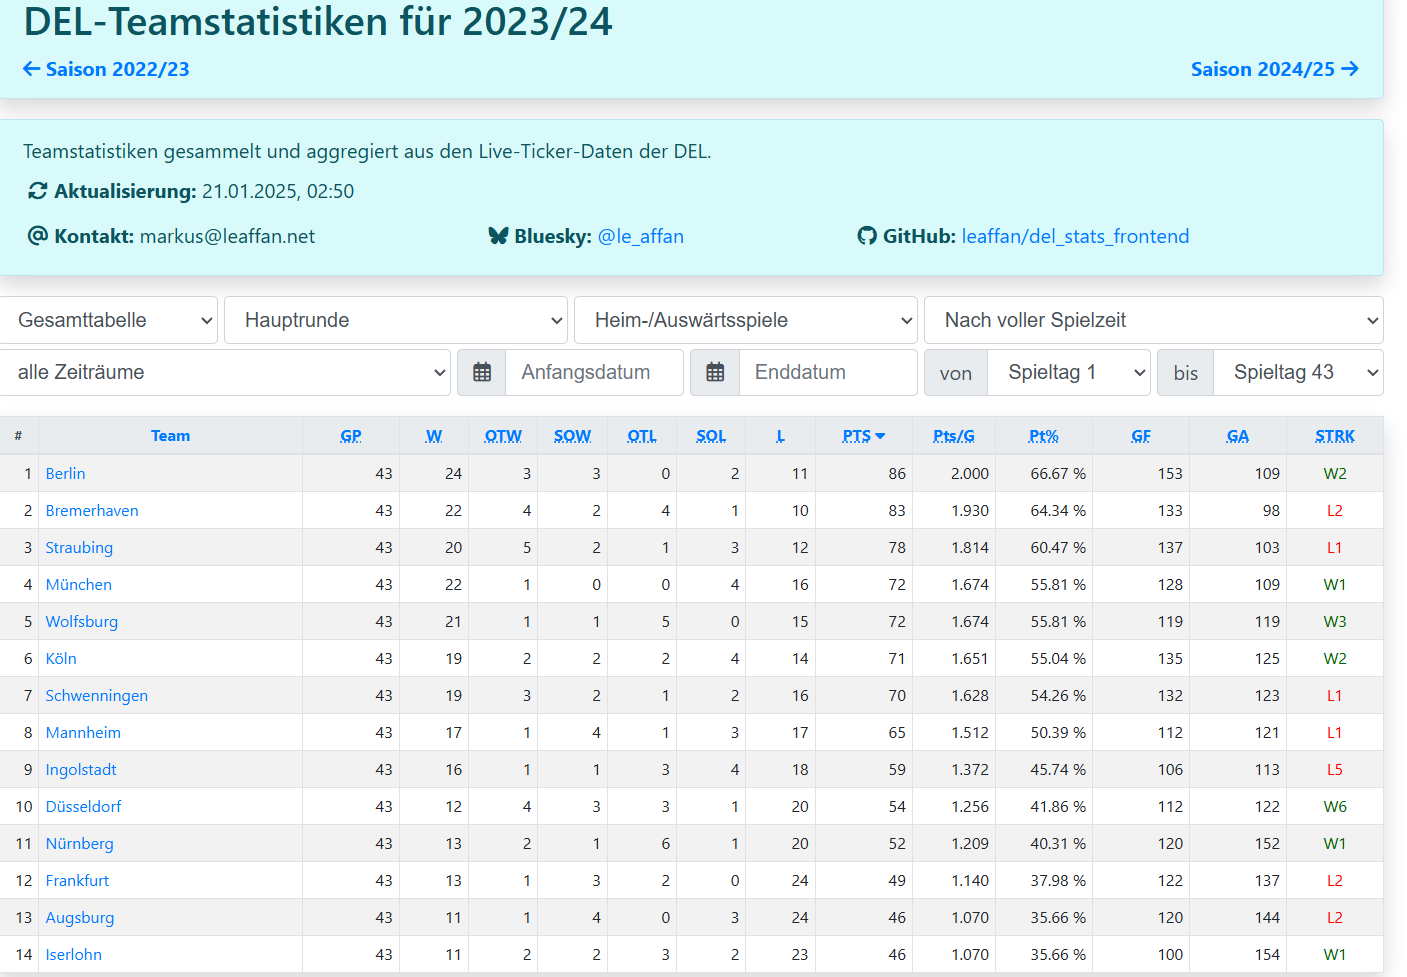Sort table by STRK column header
This screenshot has height=977, width=1407.
[1334, 436]
